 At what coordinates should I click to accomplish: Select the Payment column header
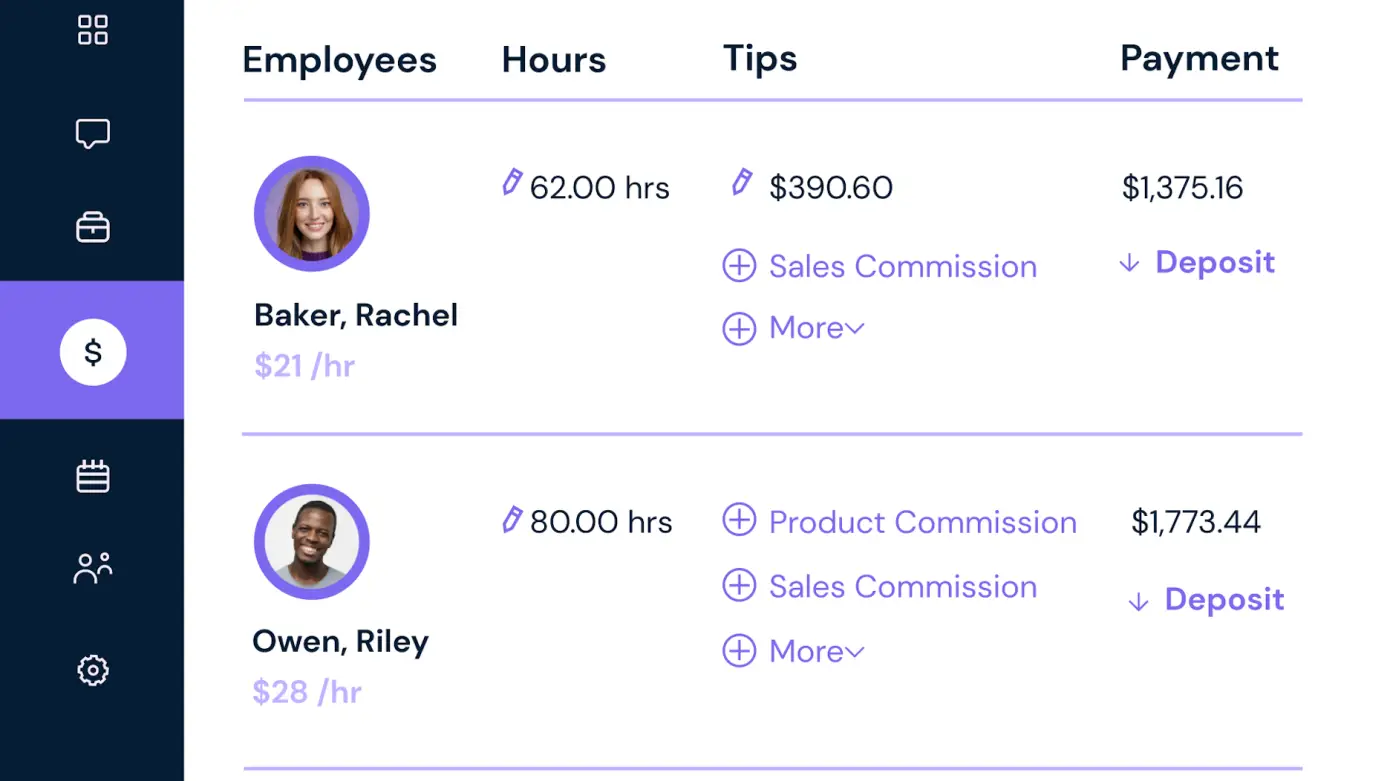point(1199,59)
